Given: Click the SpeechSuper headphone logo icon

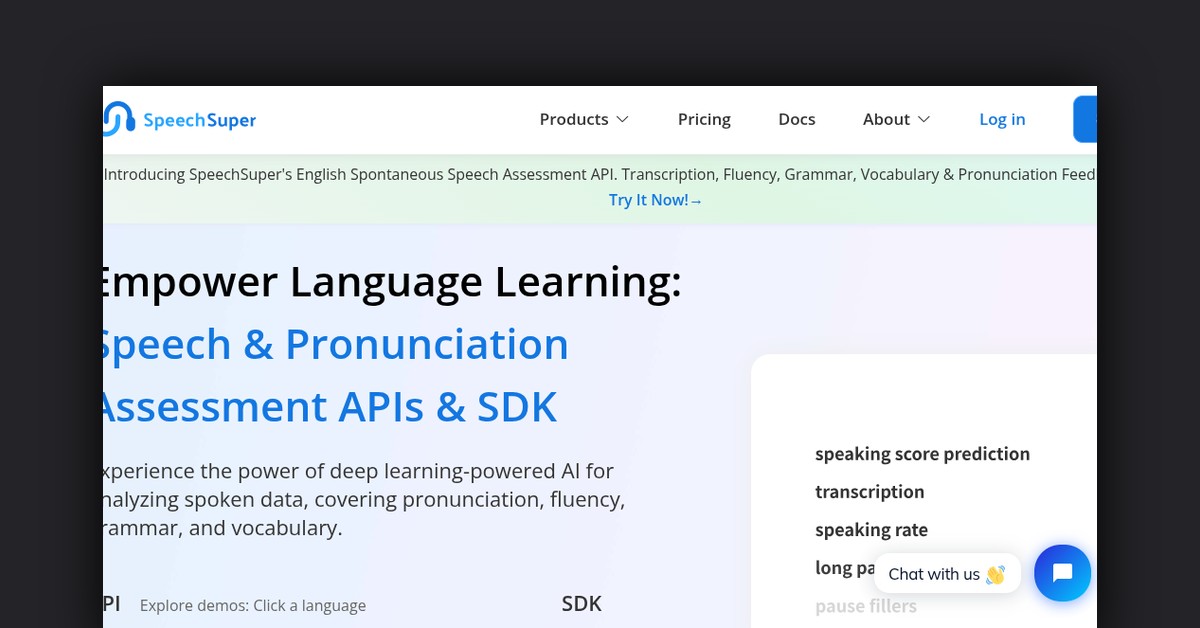Looking at the screenshot, I should (119, 119).
